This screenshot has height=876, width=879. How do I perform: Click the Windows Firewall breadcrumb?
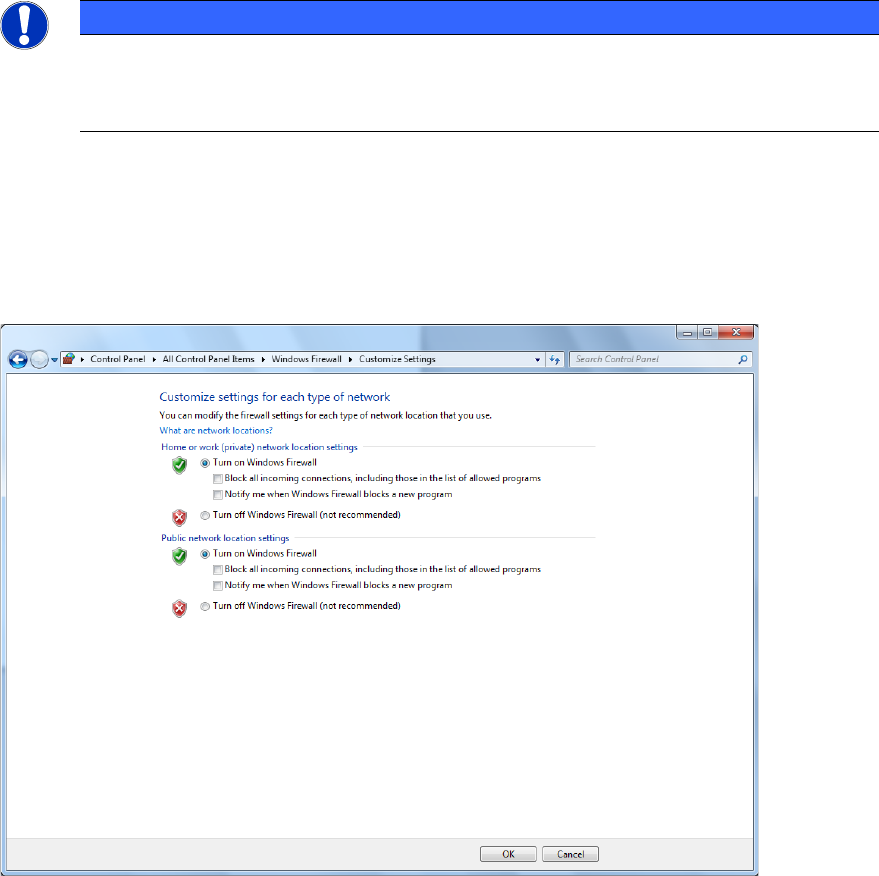point(307,359)
